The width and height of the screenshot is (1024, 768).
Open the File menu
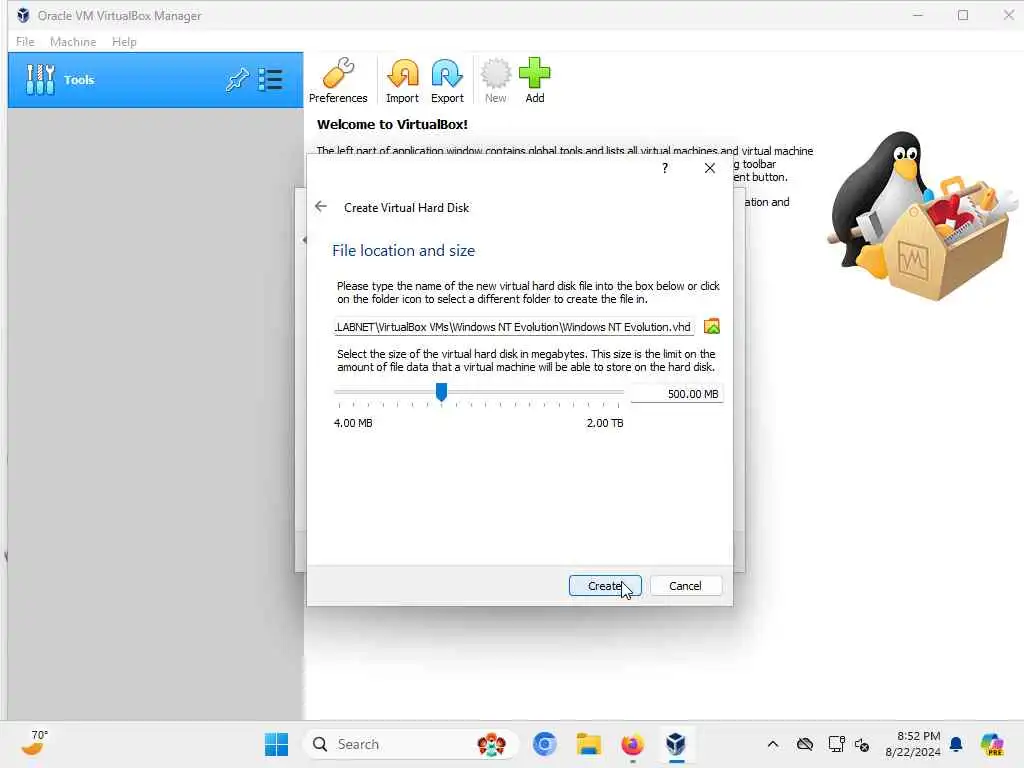point(25,42)
